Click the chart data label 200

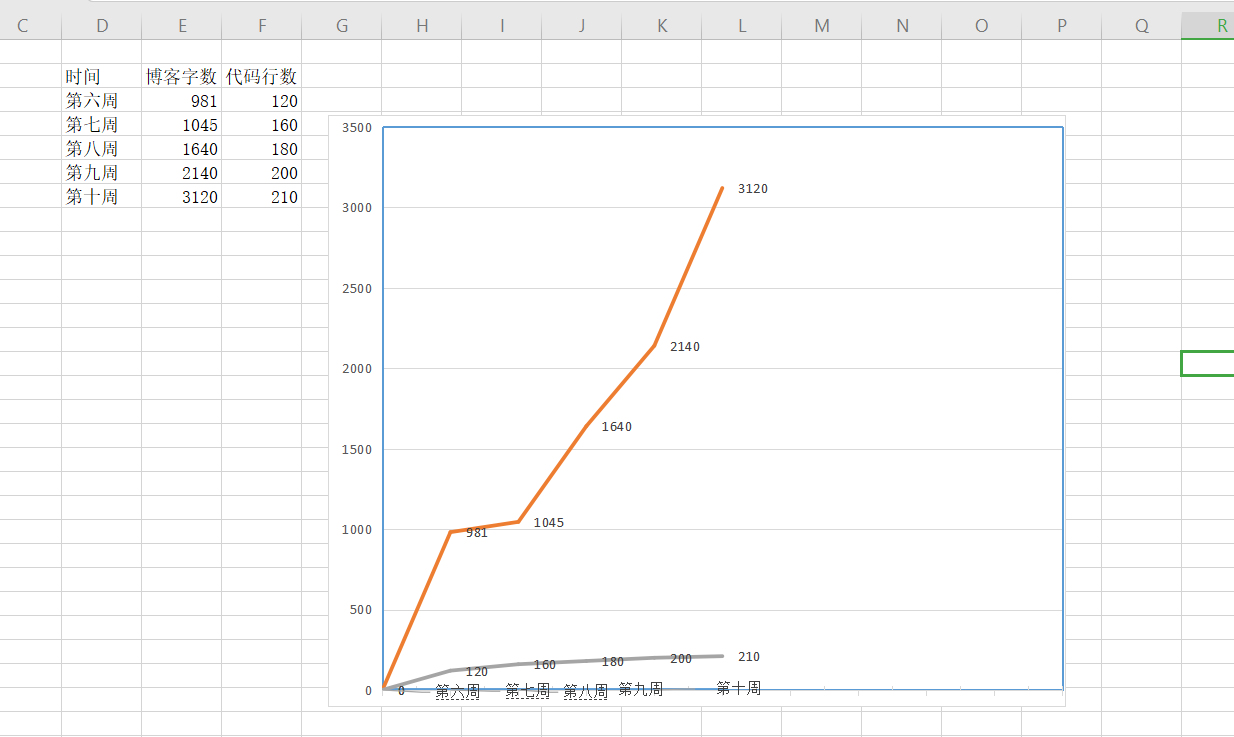[x=681, y=659]
